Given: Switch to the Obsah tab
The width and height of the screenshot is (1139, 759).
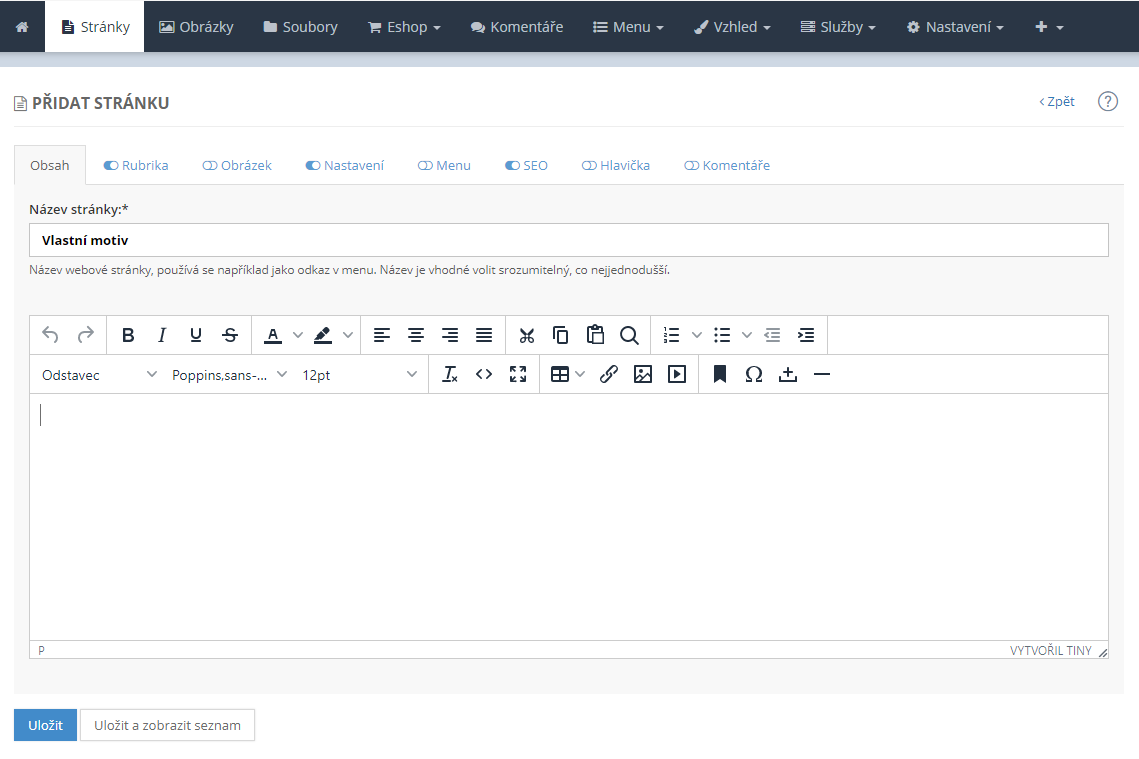Looking at the screenshot, I should click(50, 166).
